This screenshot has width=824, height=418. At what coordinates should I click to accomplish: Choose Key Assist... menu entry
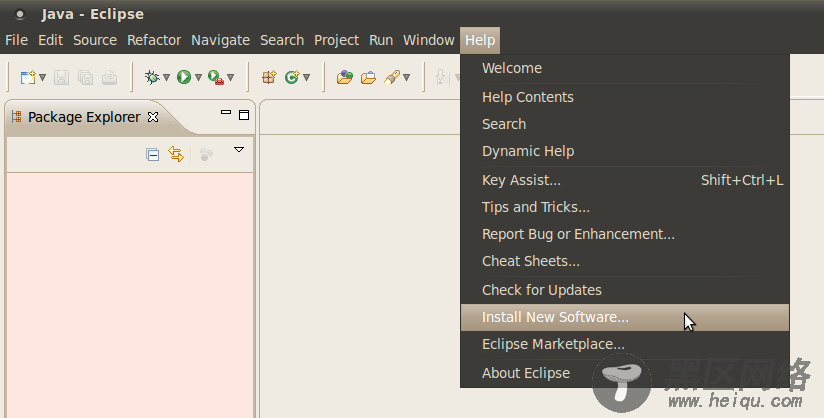[x=625, y=180]
